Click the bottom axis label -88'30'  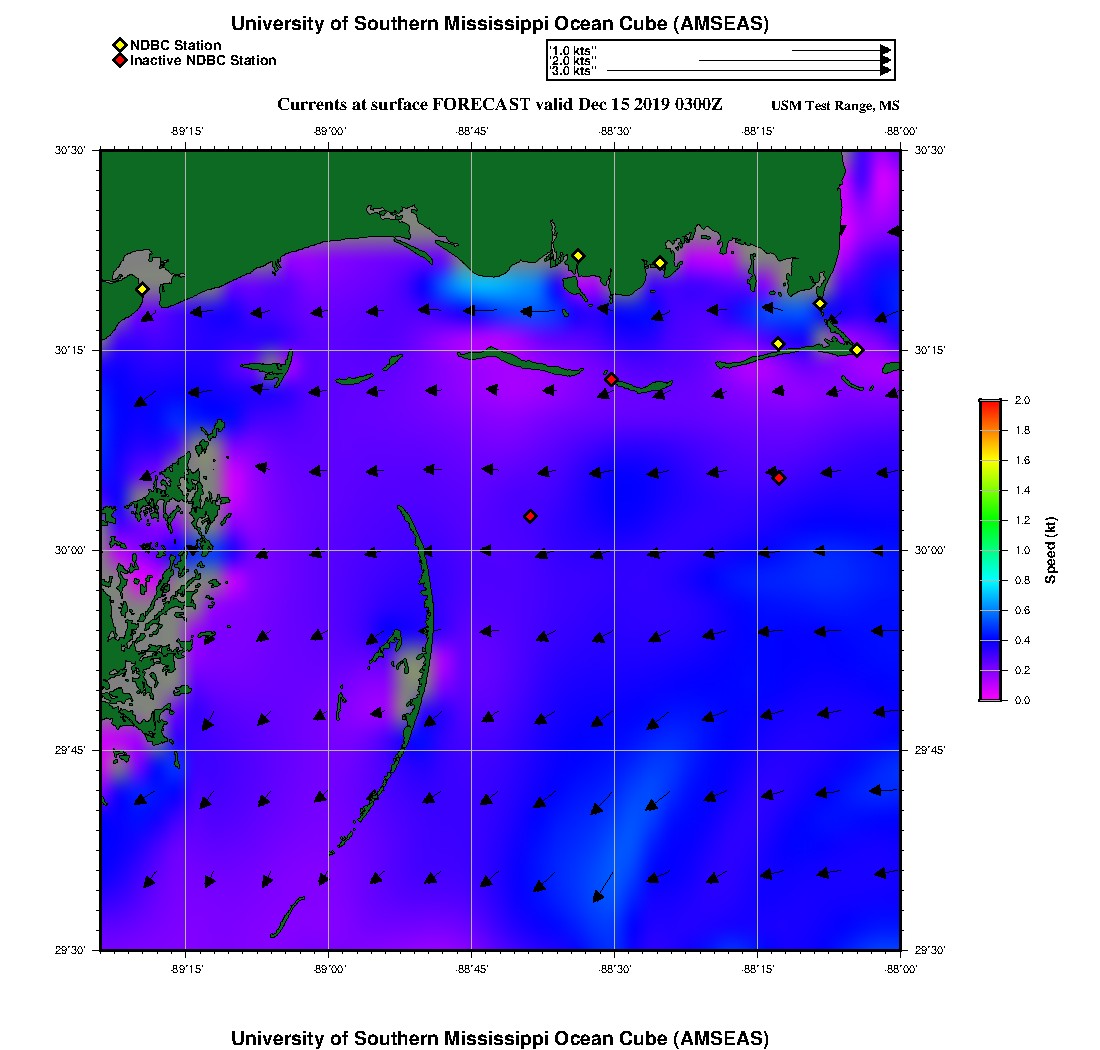tap(615, 969)
